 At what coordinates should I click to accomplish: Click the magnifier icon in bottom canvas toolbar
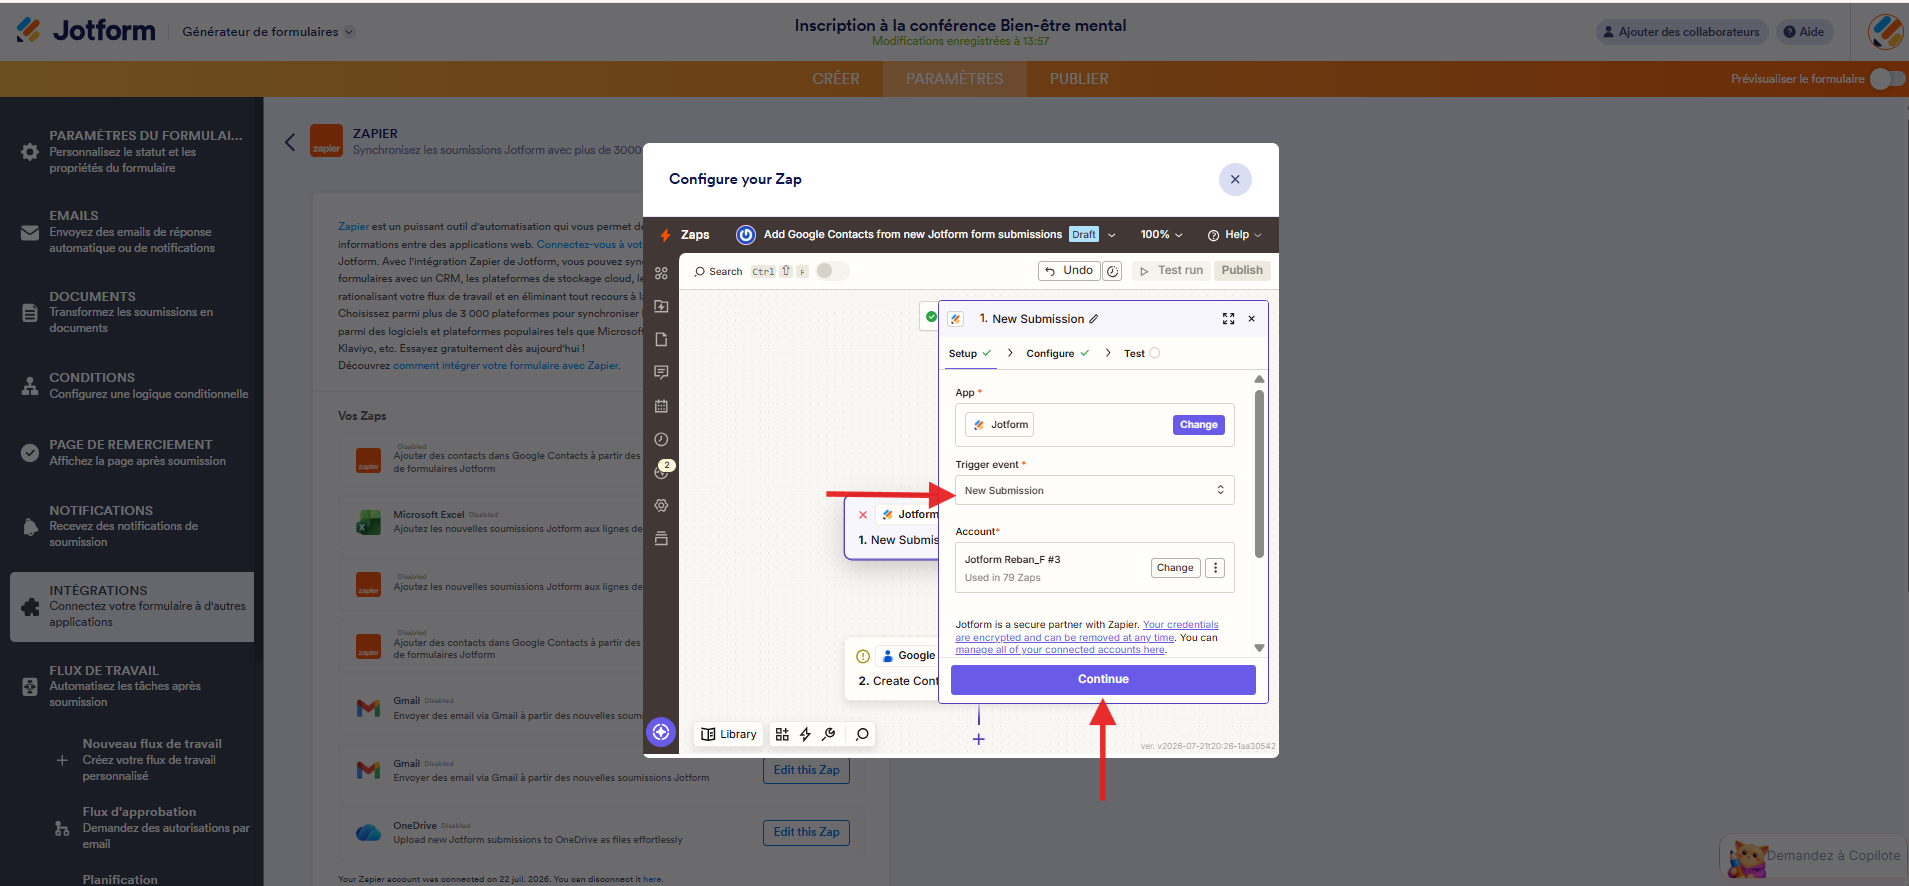coord(862,734)
